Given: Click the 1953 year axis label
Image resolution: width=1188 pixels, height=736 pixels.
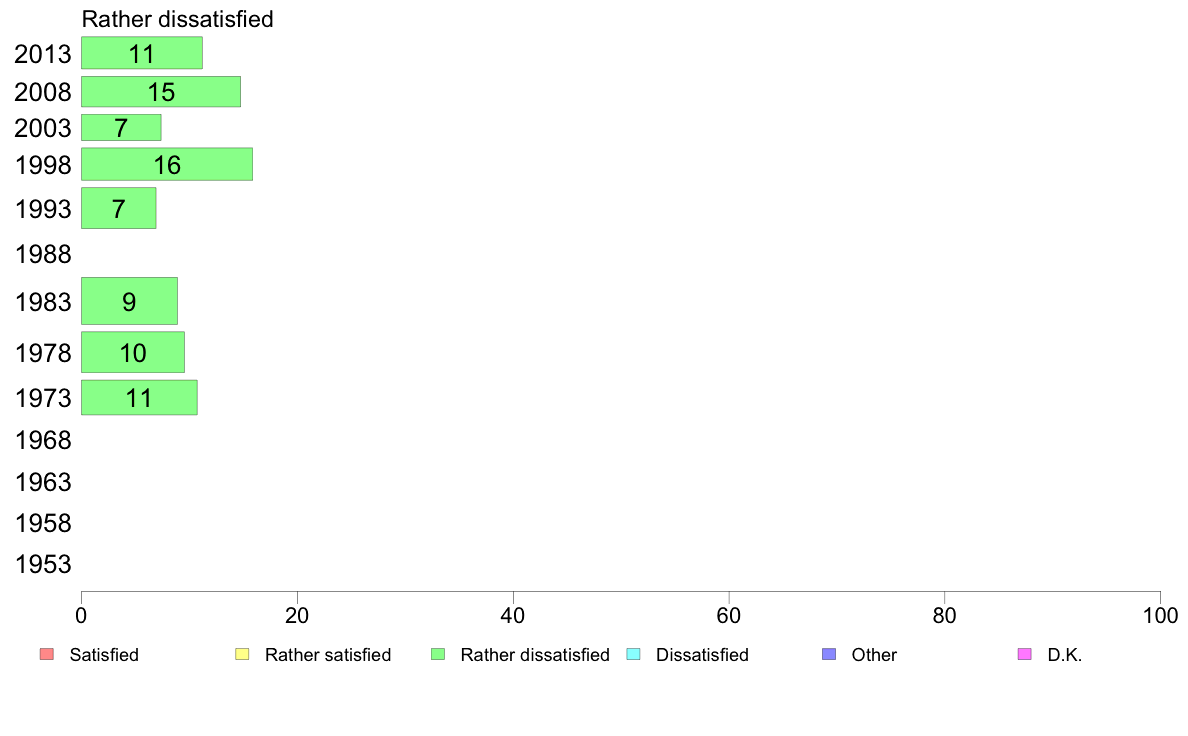Looking at the screenshot, I should (x=43, y=564).
